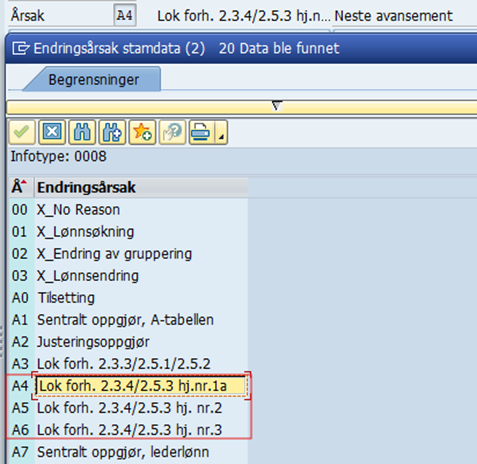This screenshot has height=464, width=477.
Task: Click code cell A0 in list
Action: pyautogui.click(x=20, y=298)
